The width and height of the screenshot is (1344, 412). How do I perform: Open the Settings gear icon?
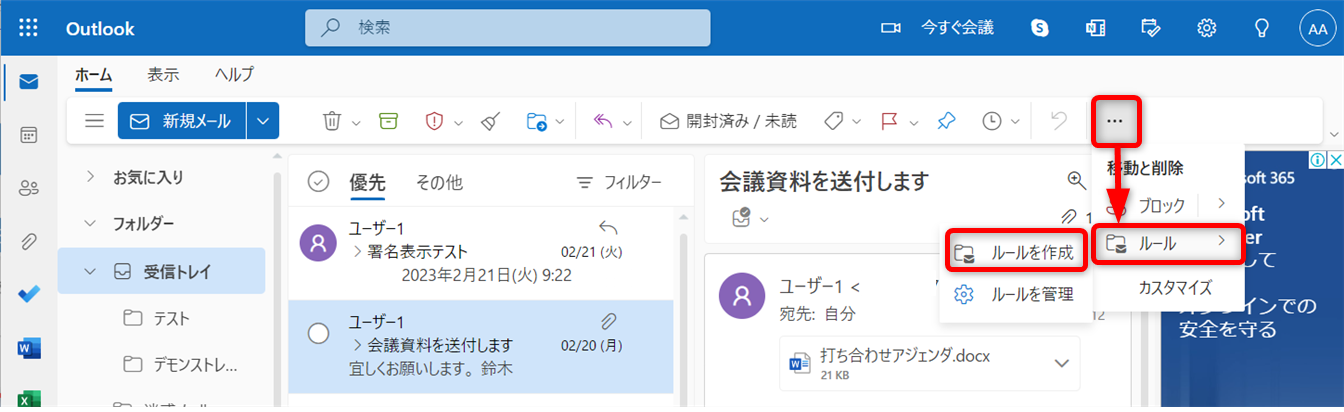click(x=1207, y=28)
